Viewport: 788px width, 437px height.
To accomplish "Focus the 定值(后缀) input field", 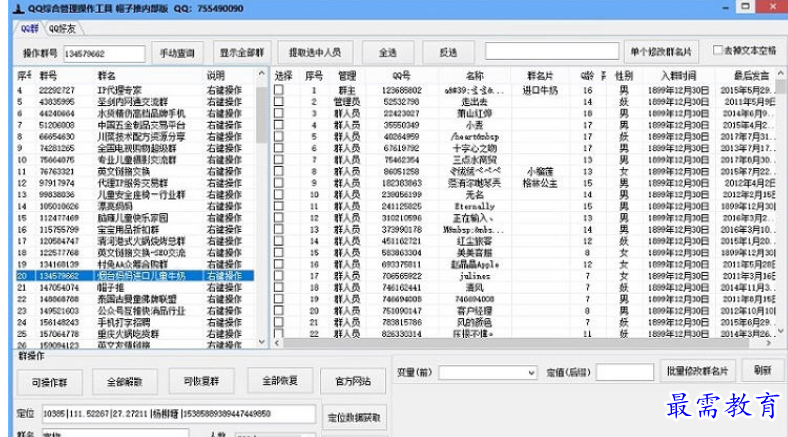I will click(x=625, y=372).
